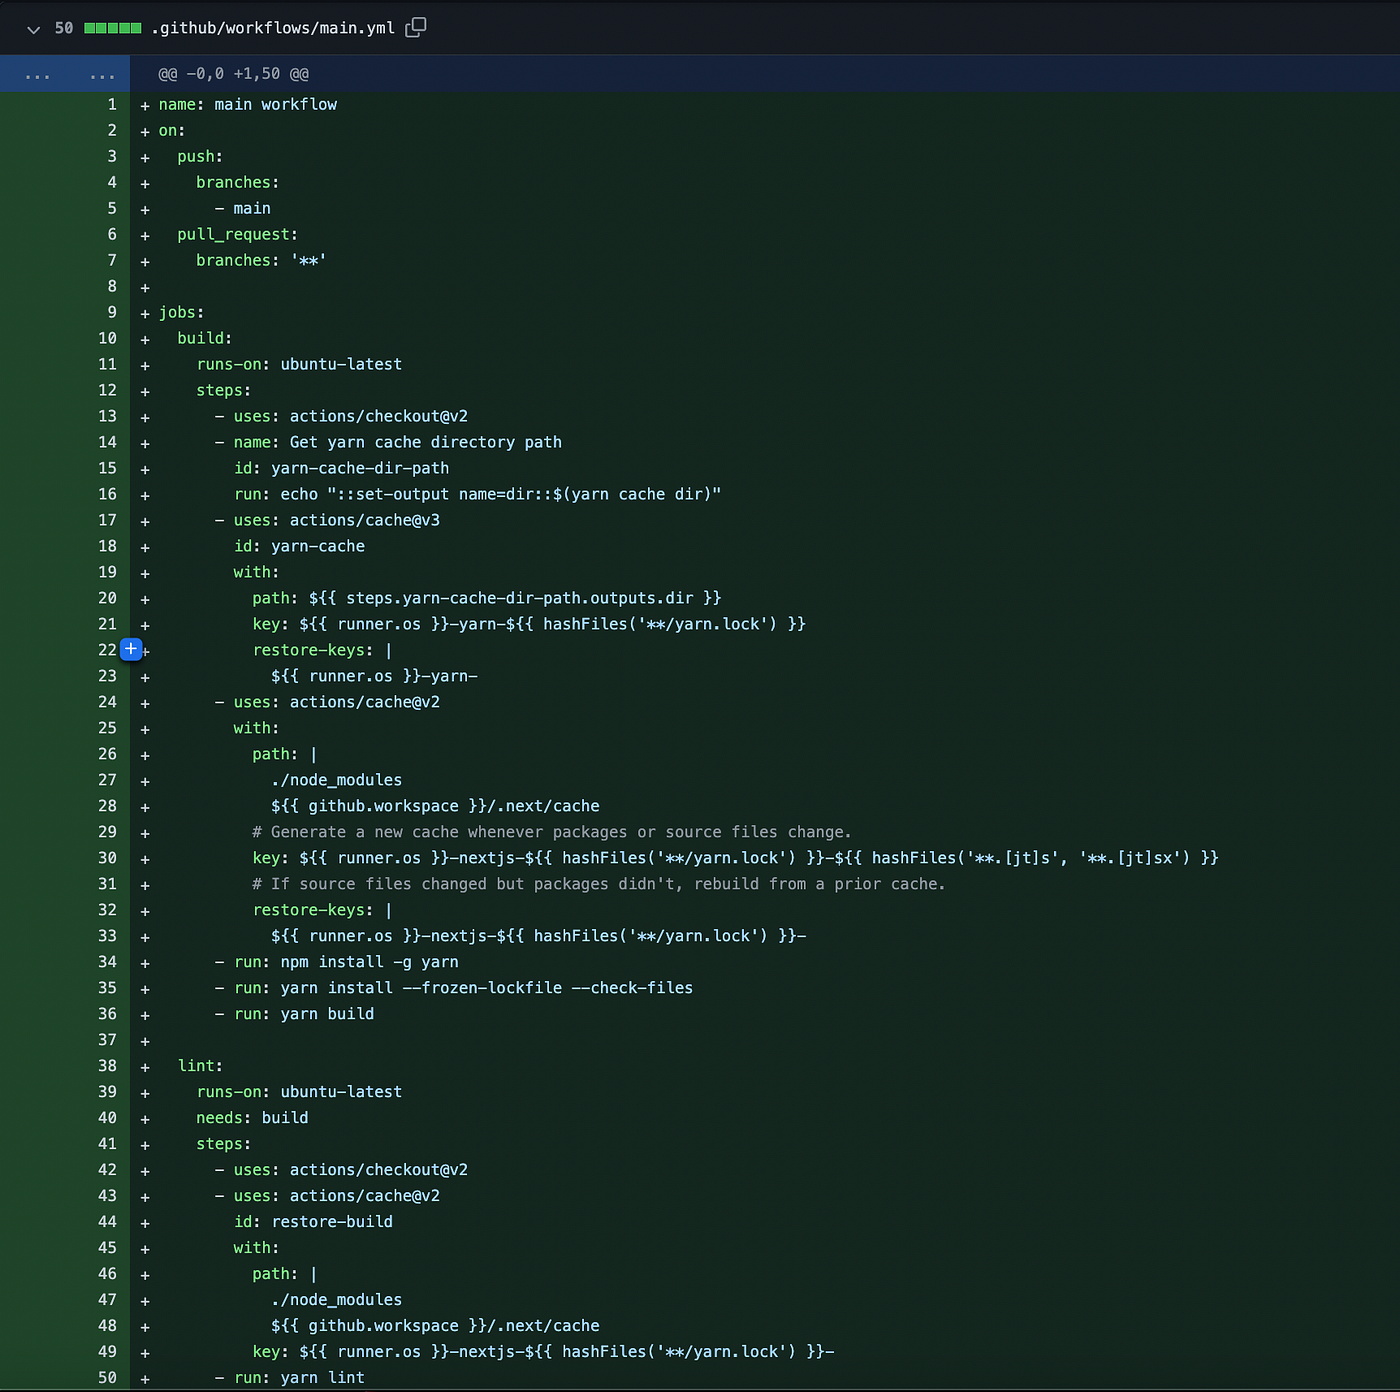The height and width of the screenshot is (1392, 1400).
Task: Click 'lint:' job on line 38
Action: coord(200,1066)
